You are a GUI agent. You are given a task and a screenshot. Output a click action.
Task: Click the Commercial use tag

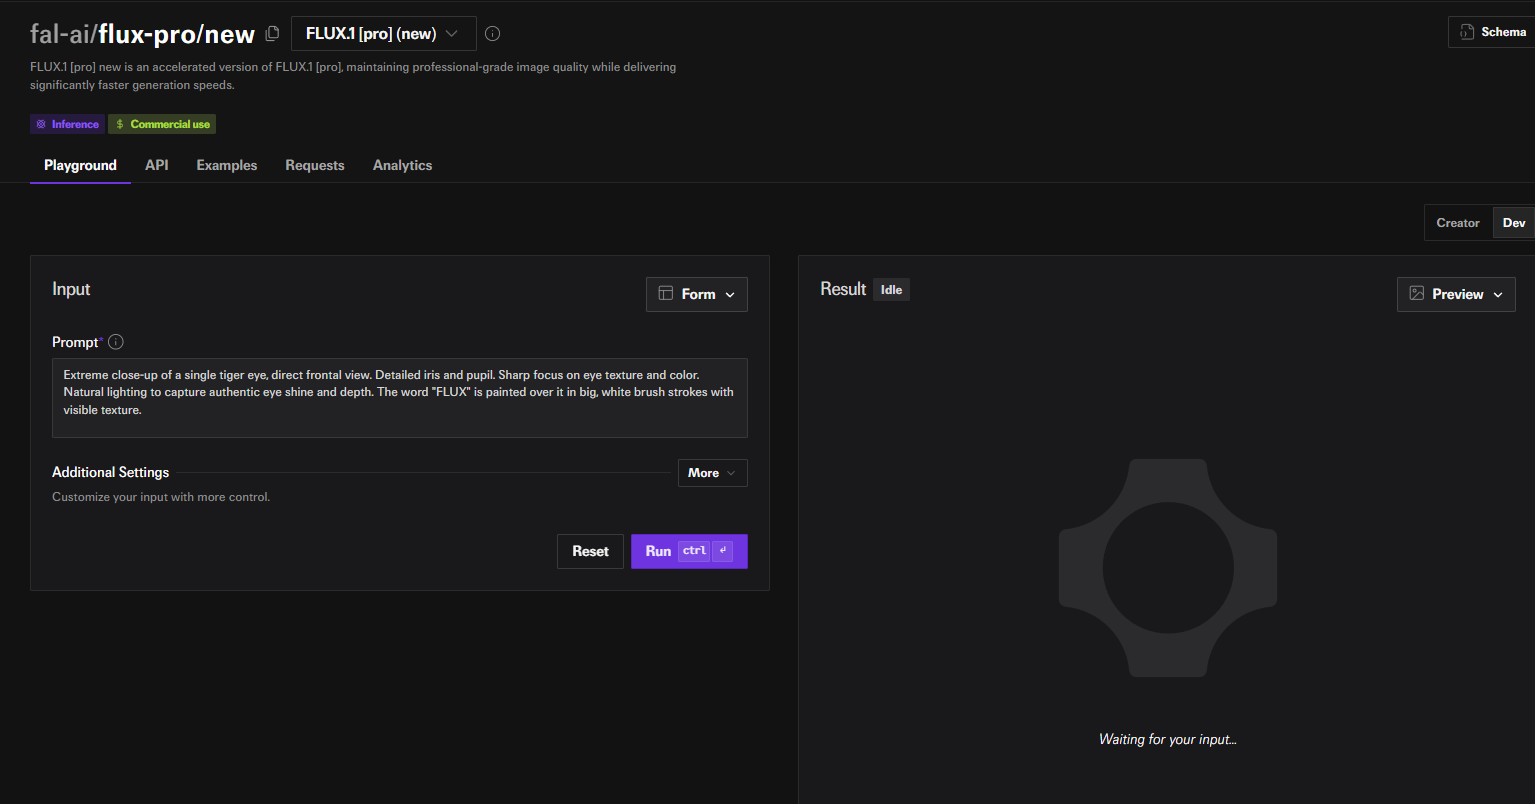[x=162, y=124]
